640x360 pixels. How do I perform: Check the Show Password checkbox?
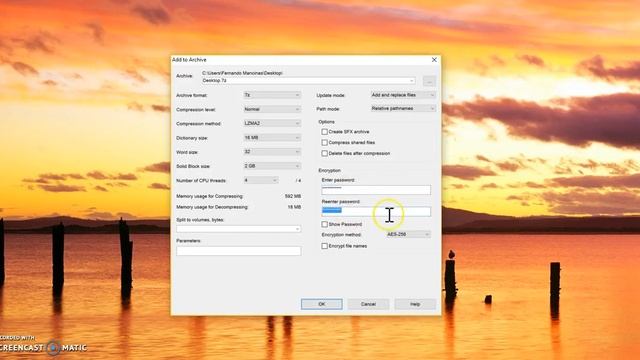(x=324, y=224)
